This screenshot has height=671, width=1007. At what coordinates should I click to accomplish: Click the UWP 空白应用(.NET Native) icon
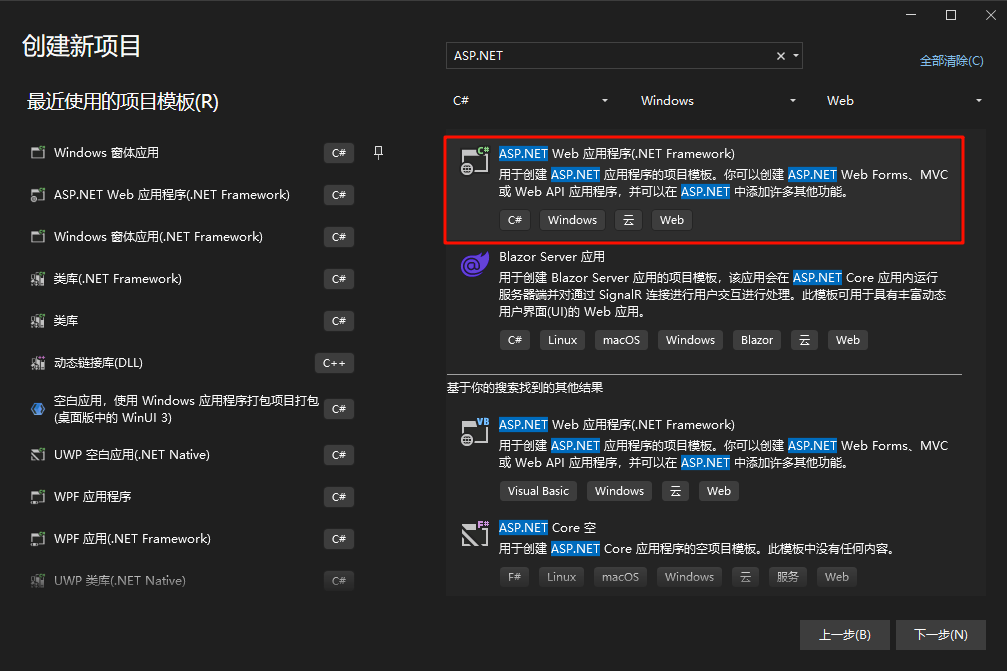[38, 455]
